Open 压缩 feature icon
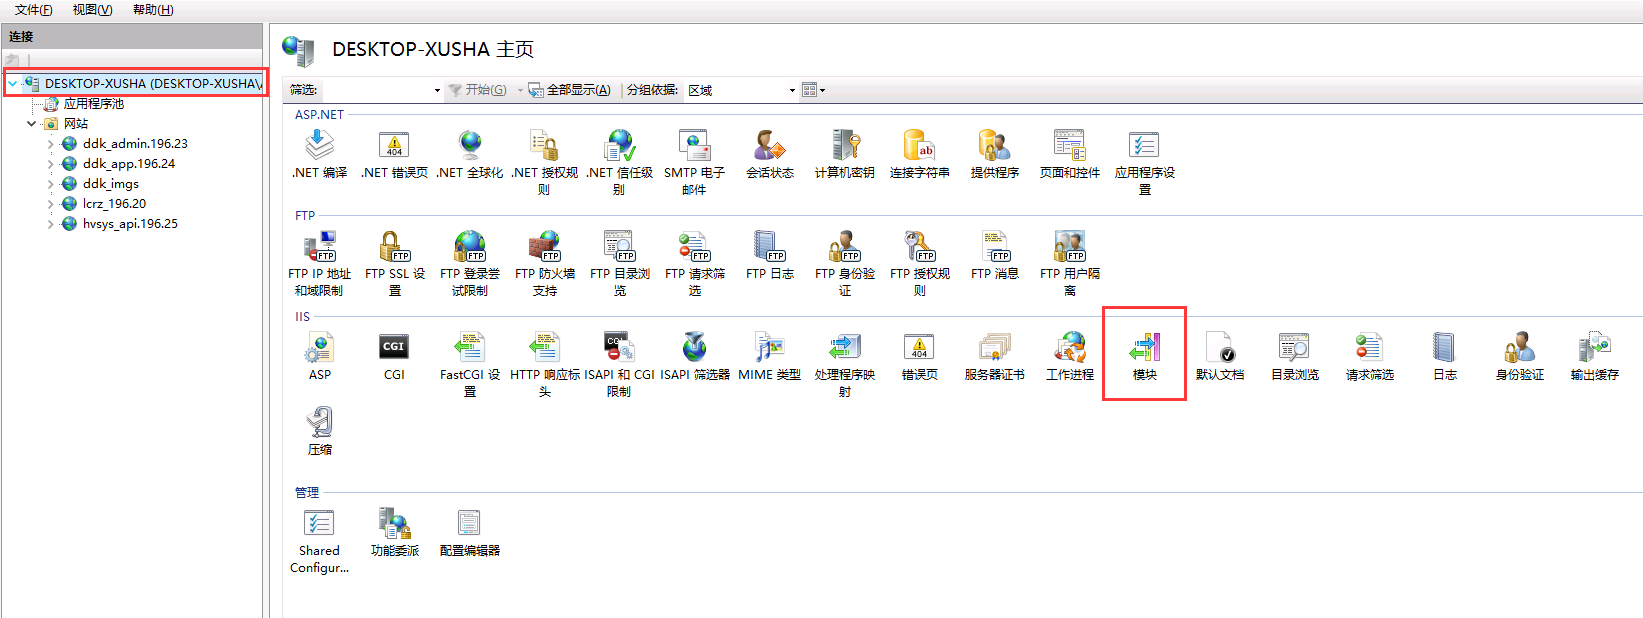The height and width of the screenshot is (618, 1643). coord(320,432)
